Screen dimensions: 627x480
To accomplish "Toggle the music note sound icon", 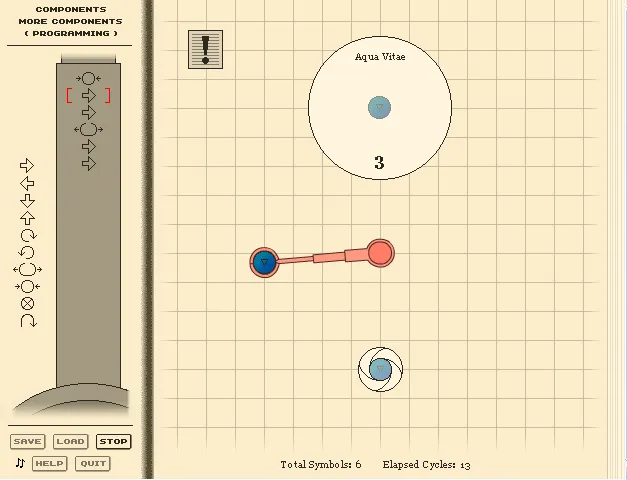I will (19, 463).
